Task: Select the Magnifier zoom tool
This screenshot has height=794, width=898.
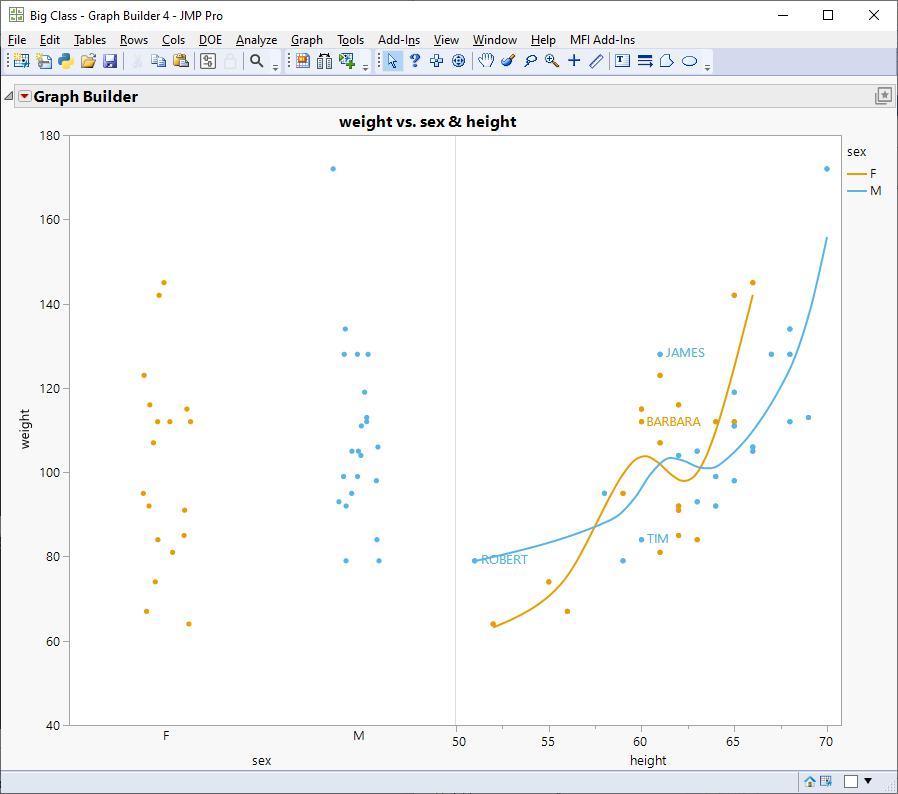Action: (x=552, y=61)
